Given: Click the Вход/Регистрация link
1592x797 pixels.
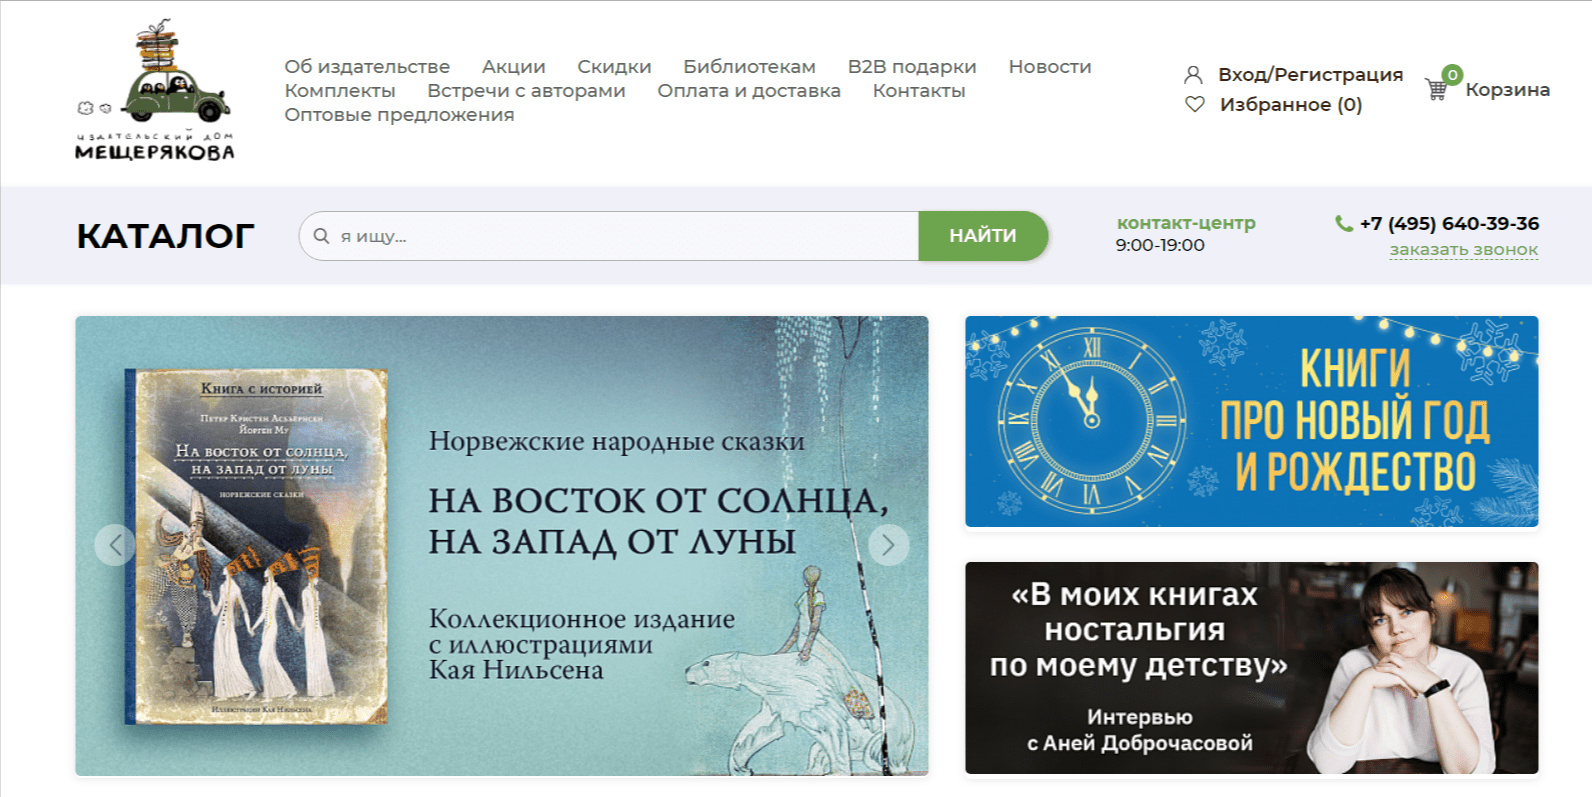Looking at the screenshot, I should 1310,75.
